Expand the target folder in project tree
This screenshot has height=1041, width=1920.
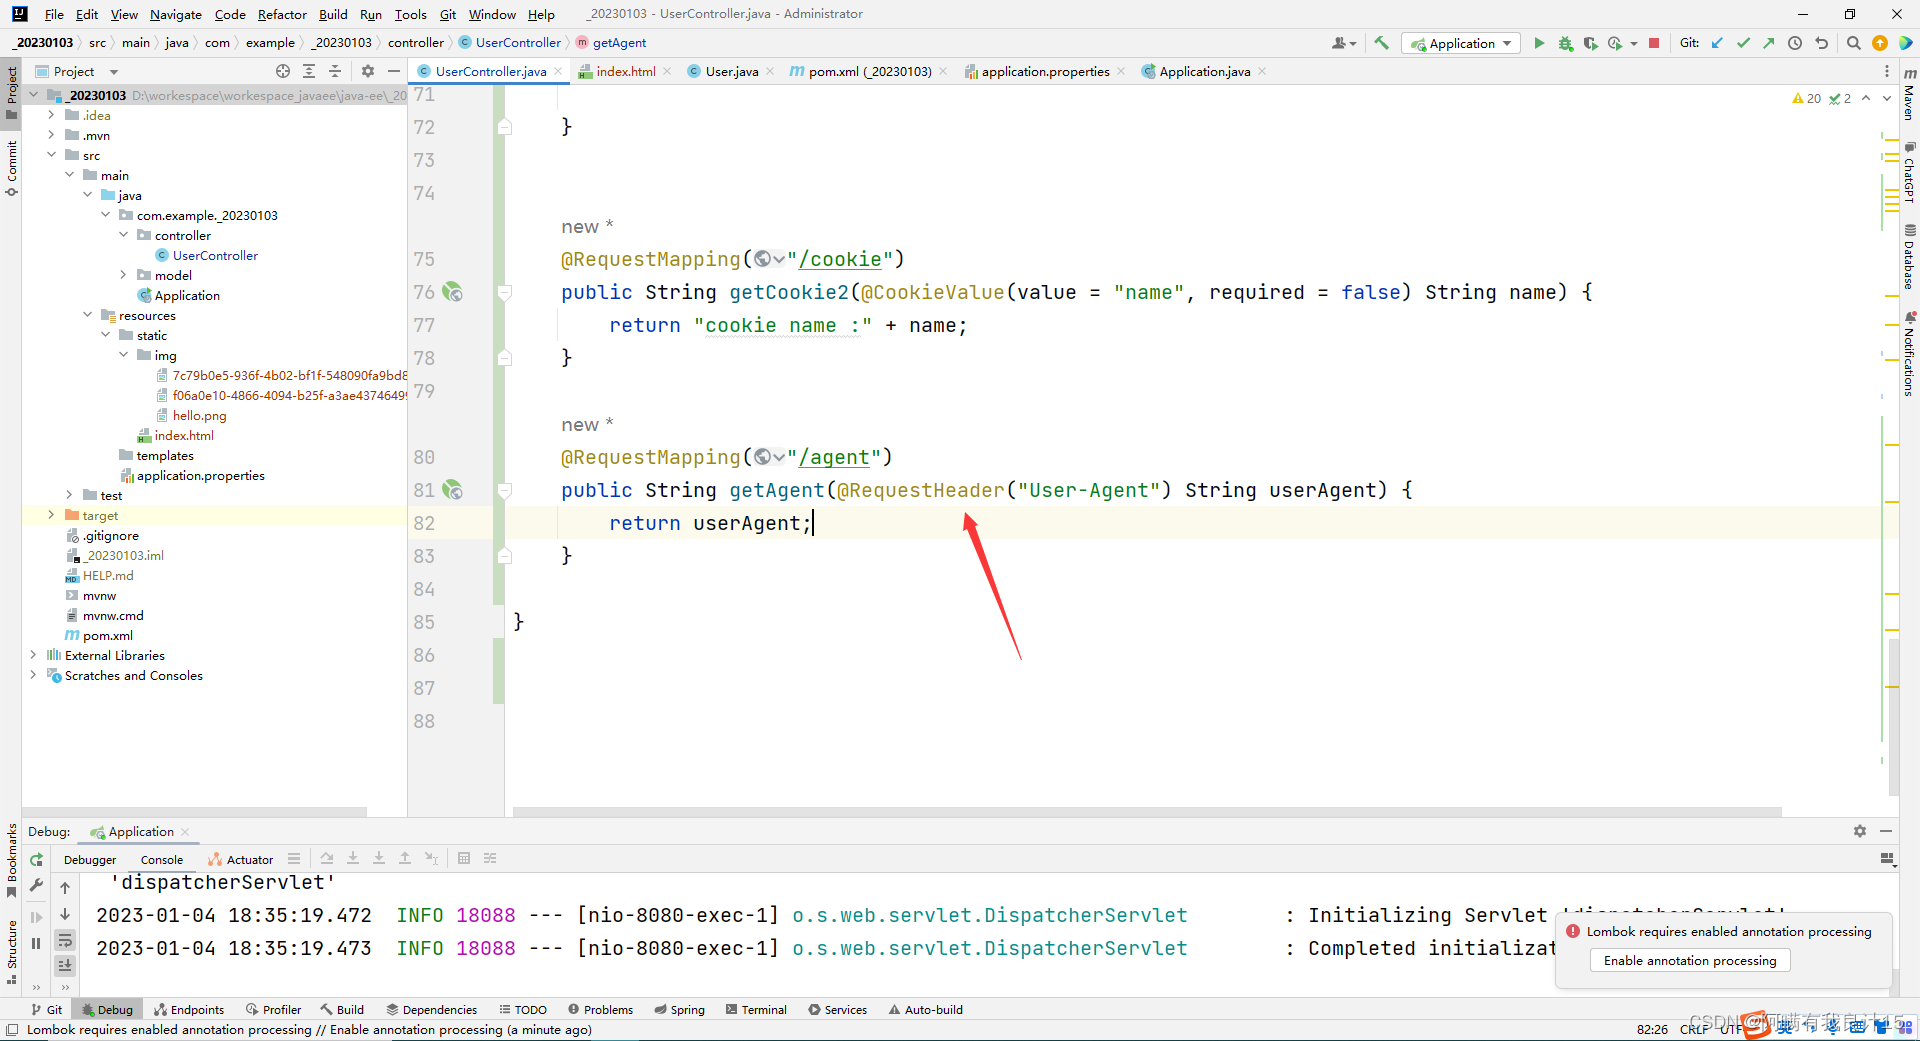pyautogui.click(x=51, y=515)
